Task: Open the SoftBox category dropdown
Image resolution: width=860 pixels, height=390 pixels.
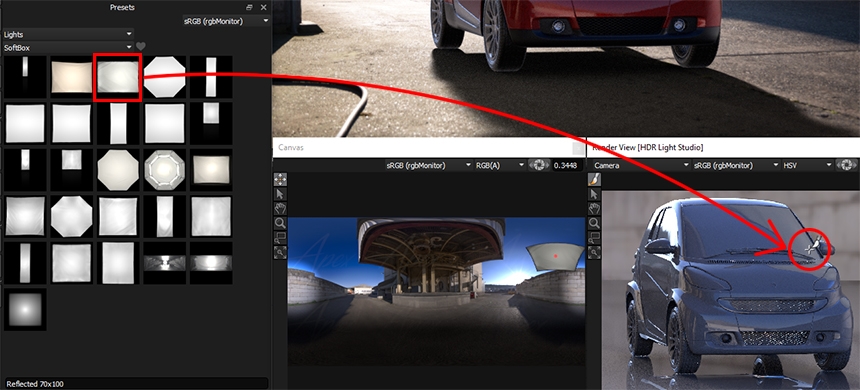Action: [x=68, y=48]
